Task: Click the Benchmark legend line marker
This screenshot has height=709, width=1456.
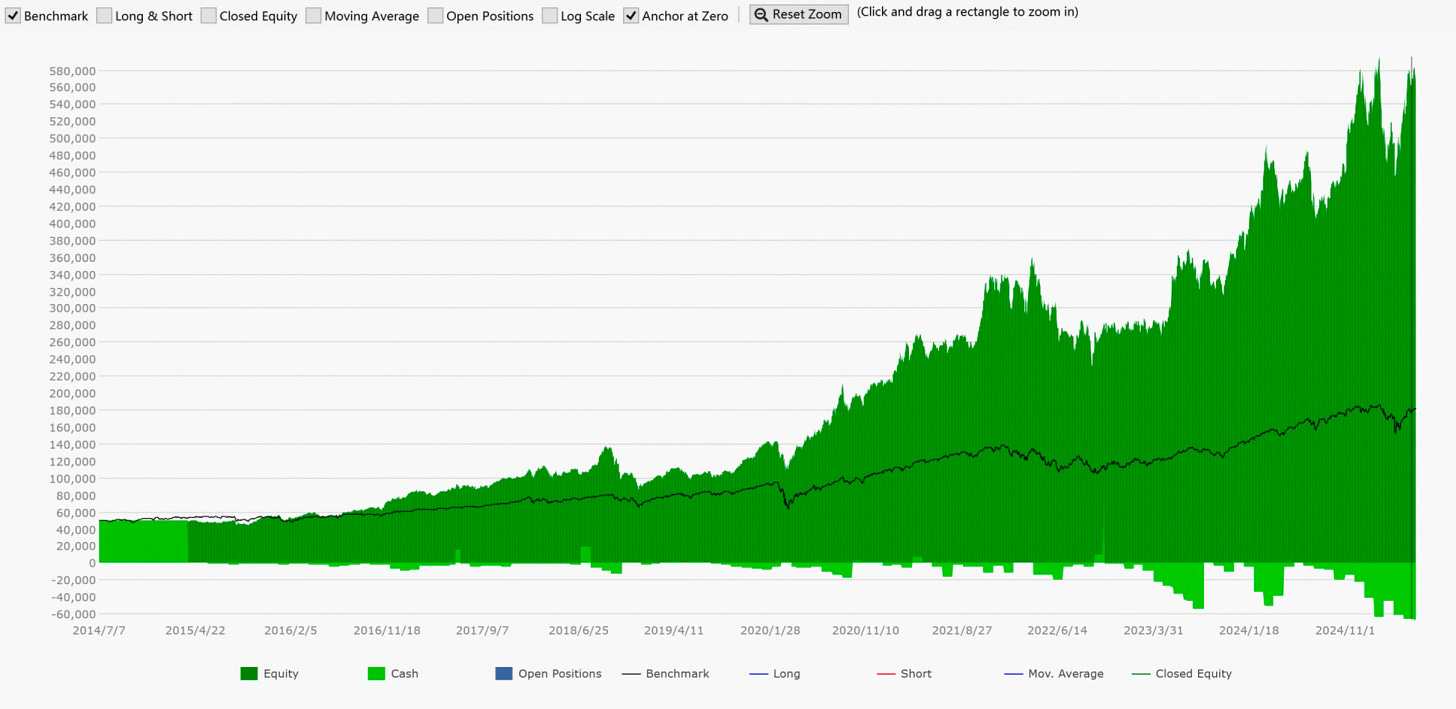Action: point(631,674)
